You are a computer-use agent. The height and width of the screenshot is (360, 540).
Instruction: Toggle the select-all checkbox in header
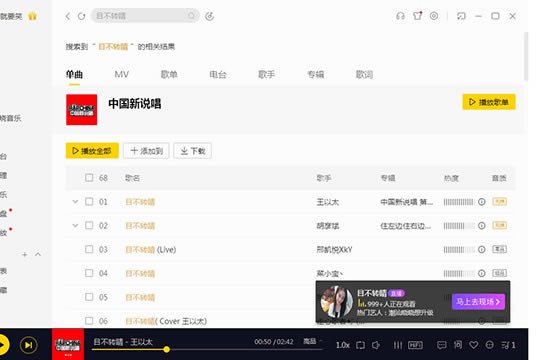[89, 177]
